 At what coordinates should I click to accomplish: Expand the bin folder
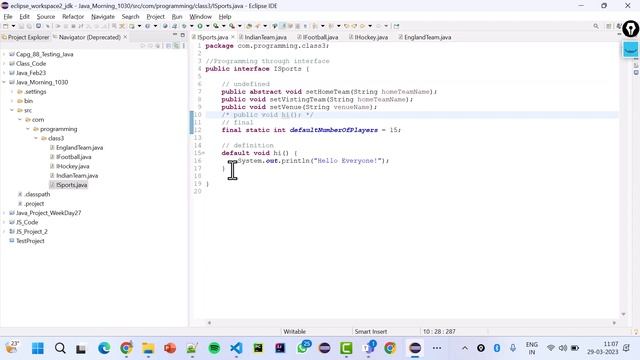pos(12,101)
